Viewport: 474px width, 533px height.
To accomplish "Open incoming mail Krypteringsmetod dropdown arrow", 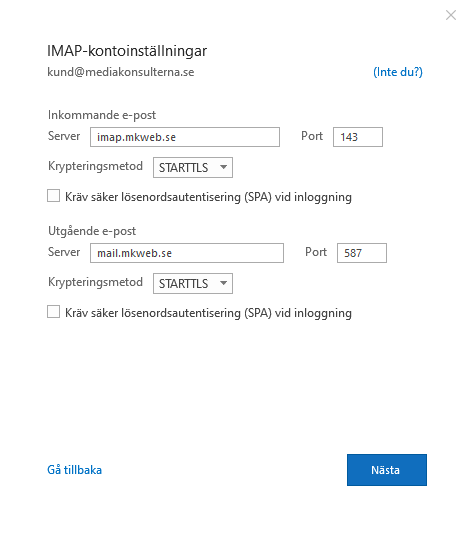I will [223, 167].
